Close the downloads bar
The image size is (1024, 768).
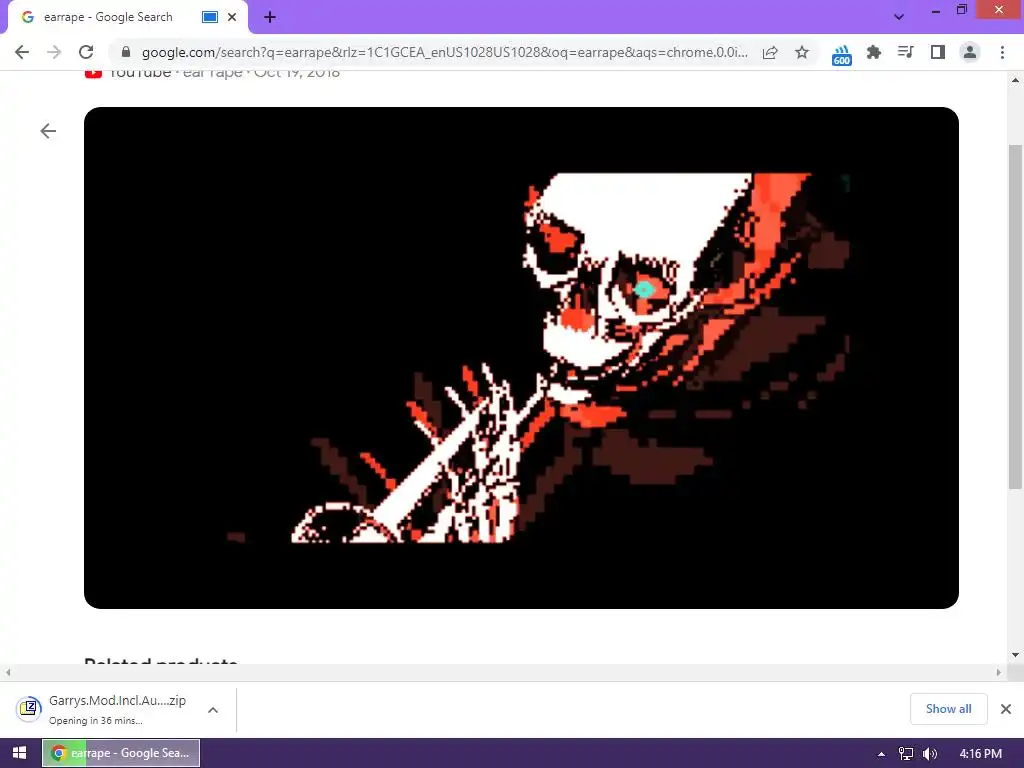pyautogui.click(x=1006, y=709)
